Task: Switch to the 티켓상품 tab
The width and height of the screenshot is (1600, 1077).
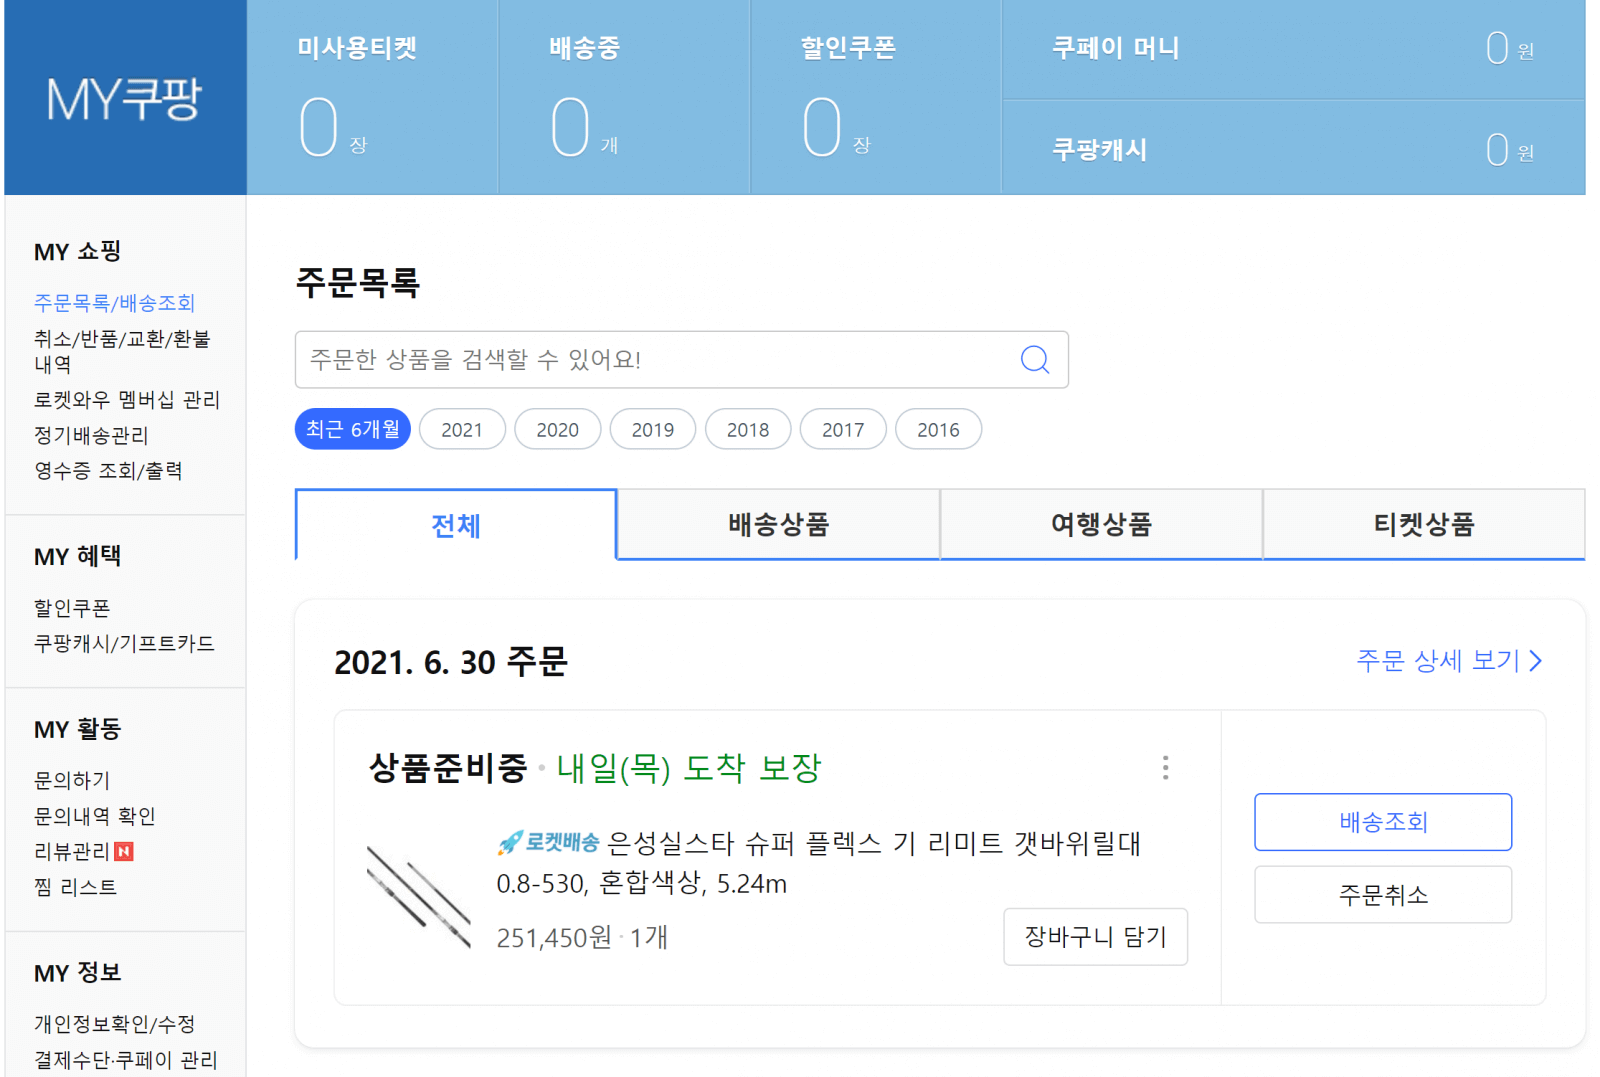Action: pyautogui.click(x=1424, y=524)
